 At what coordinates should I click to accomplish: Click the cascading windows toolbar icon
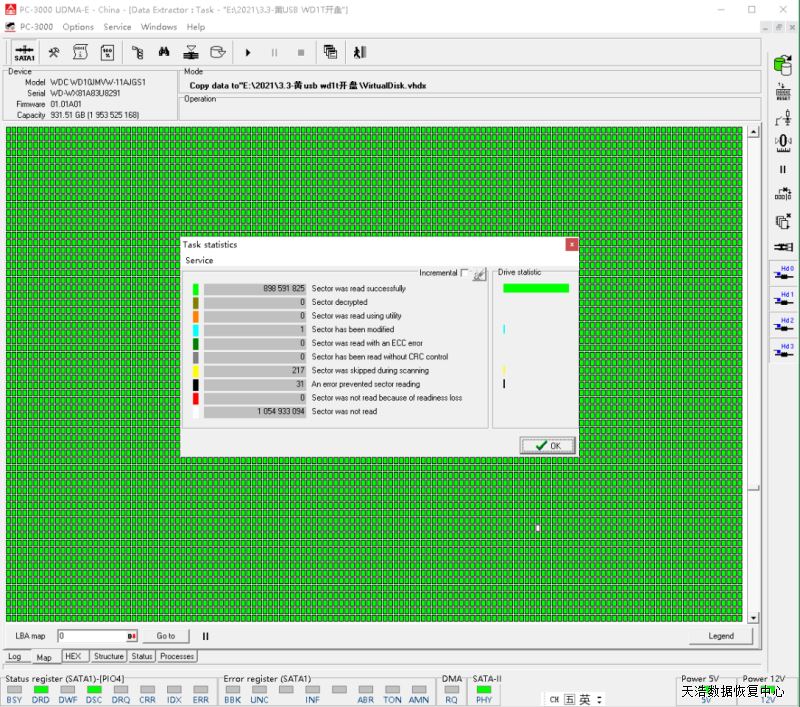[330, 52]
